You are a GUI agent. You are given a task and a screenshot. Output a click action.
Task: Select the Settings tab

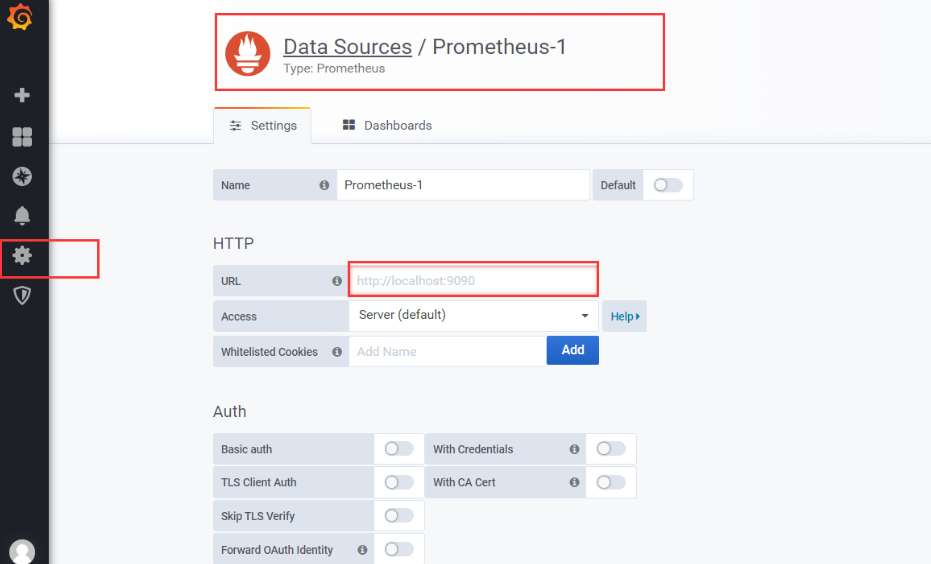tap(262, 125)
